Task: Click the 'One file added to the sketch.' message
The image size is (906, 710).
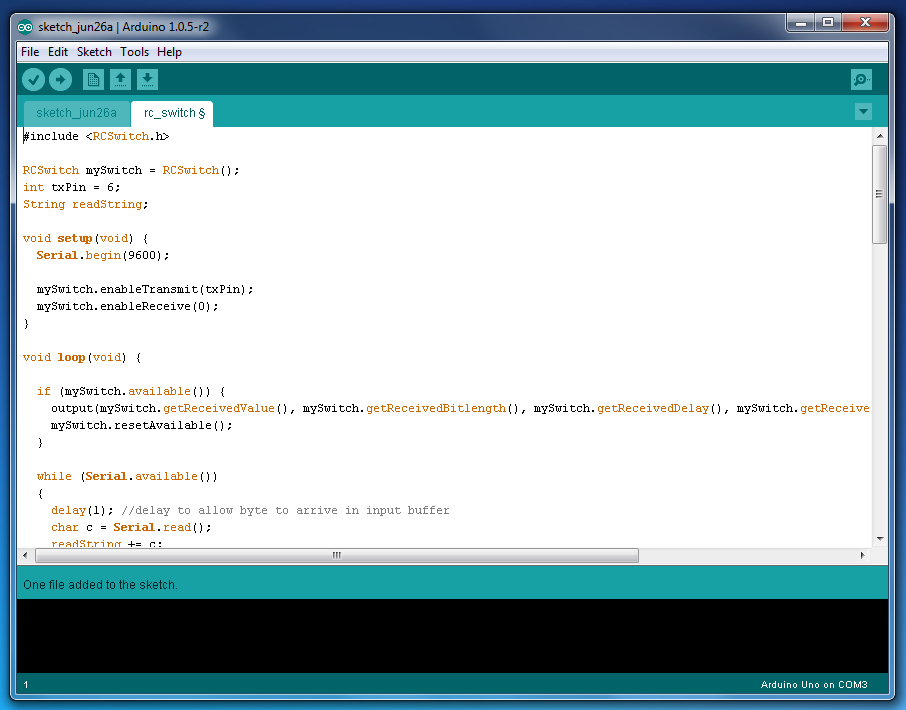Action: tap(100, 585)
